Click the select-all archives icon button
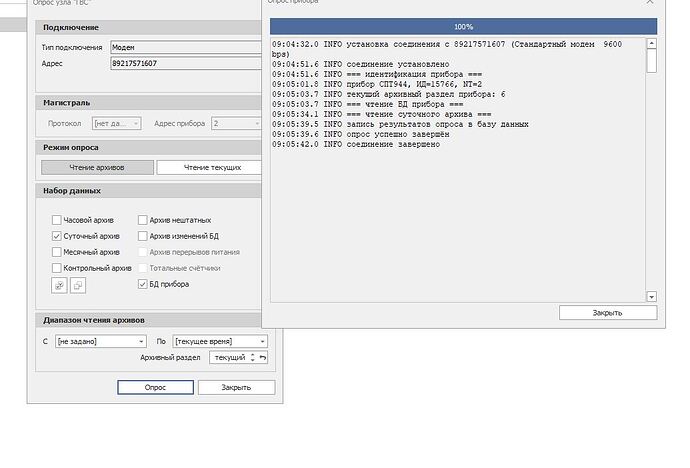 click(x=59, y=285)
